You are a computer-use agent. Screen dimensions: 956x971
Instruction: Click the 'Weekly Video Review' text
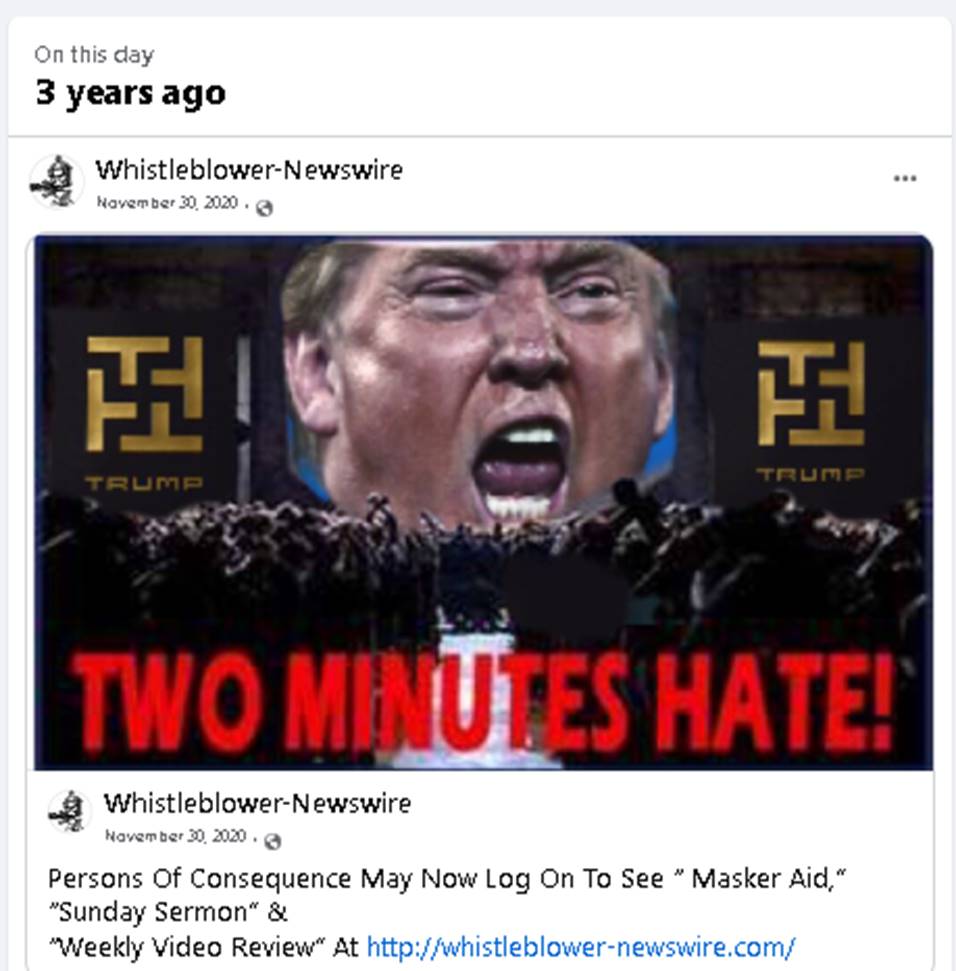[187, 947]
